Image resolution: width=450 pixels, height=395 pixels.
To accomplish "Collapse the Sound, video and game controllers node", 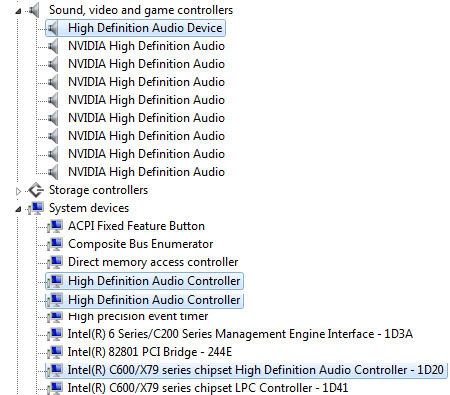I will click(x=18, y=12).
